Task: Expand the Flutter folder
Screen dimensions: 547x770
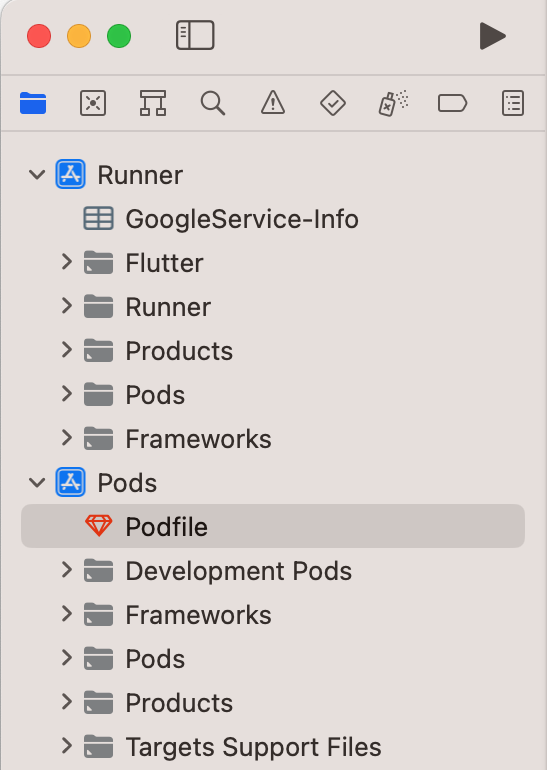Action: tap(67, 262)
